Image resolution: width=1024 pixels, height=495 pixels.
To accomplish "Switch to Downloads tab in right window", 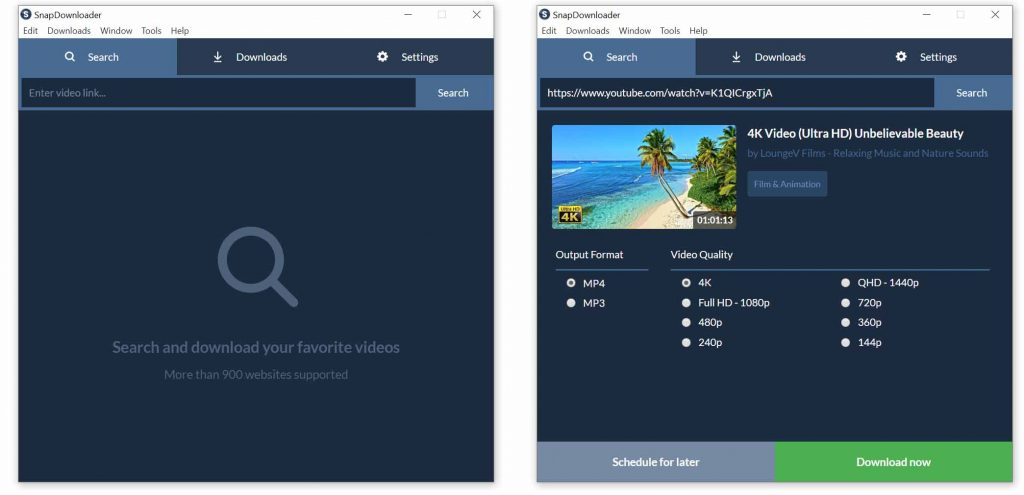I will pos(775,57).
